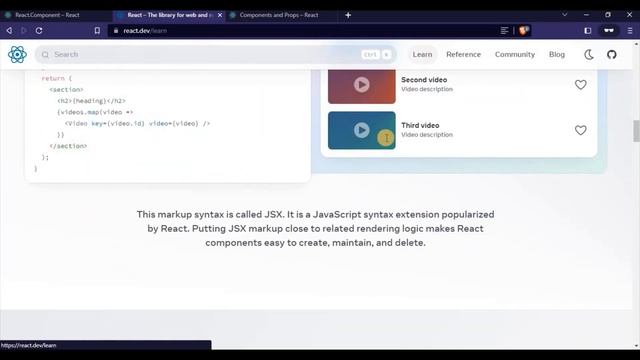Toggle the browser sidebar panel
640x360 pixels.
588,31
